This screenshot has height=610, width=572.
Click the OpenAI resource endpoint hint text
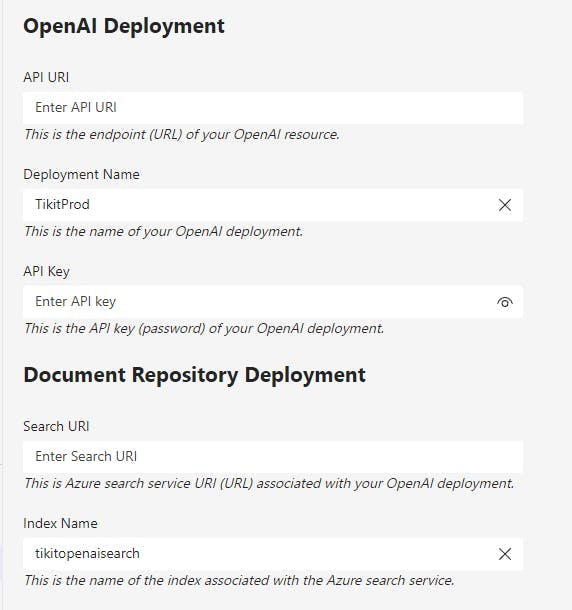(182, 135)
